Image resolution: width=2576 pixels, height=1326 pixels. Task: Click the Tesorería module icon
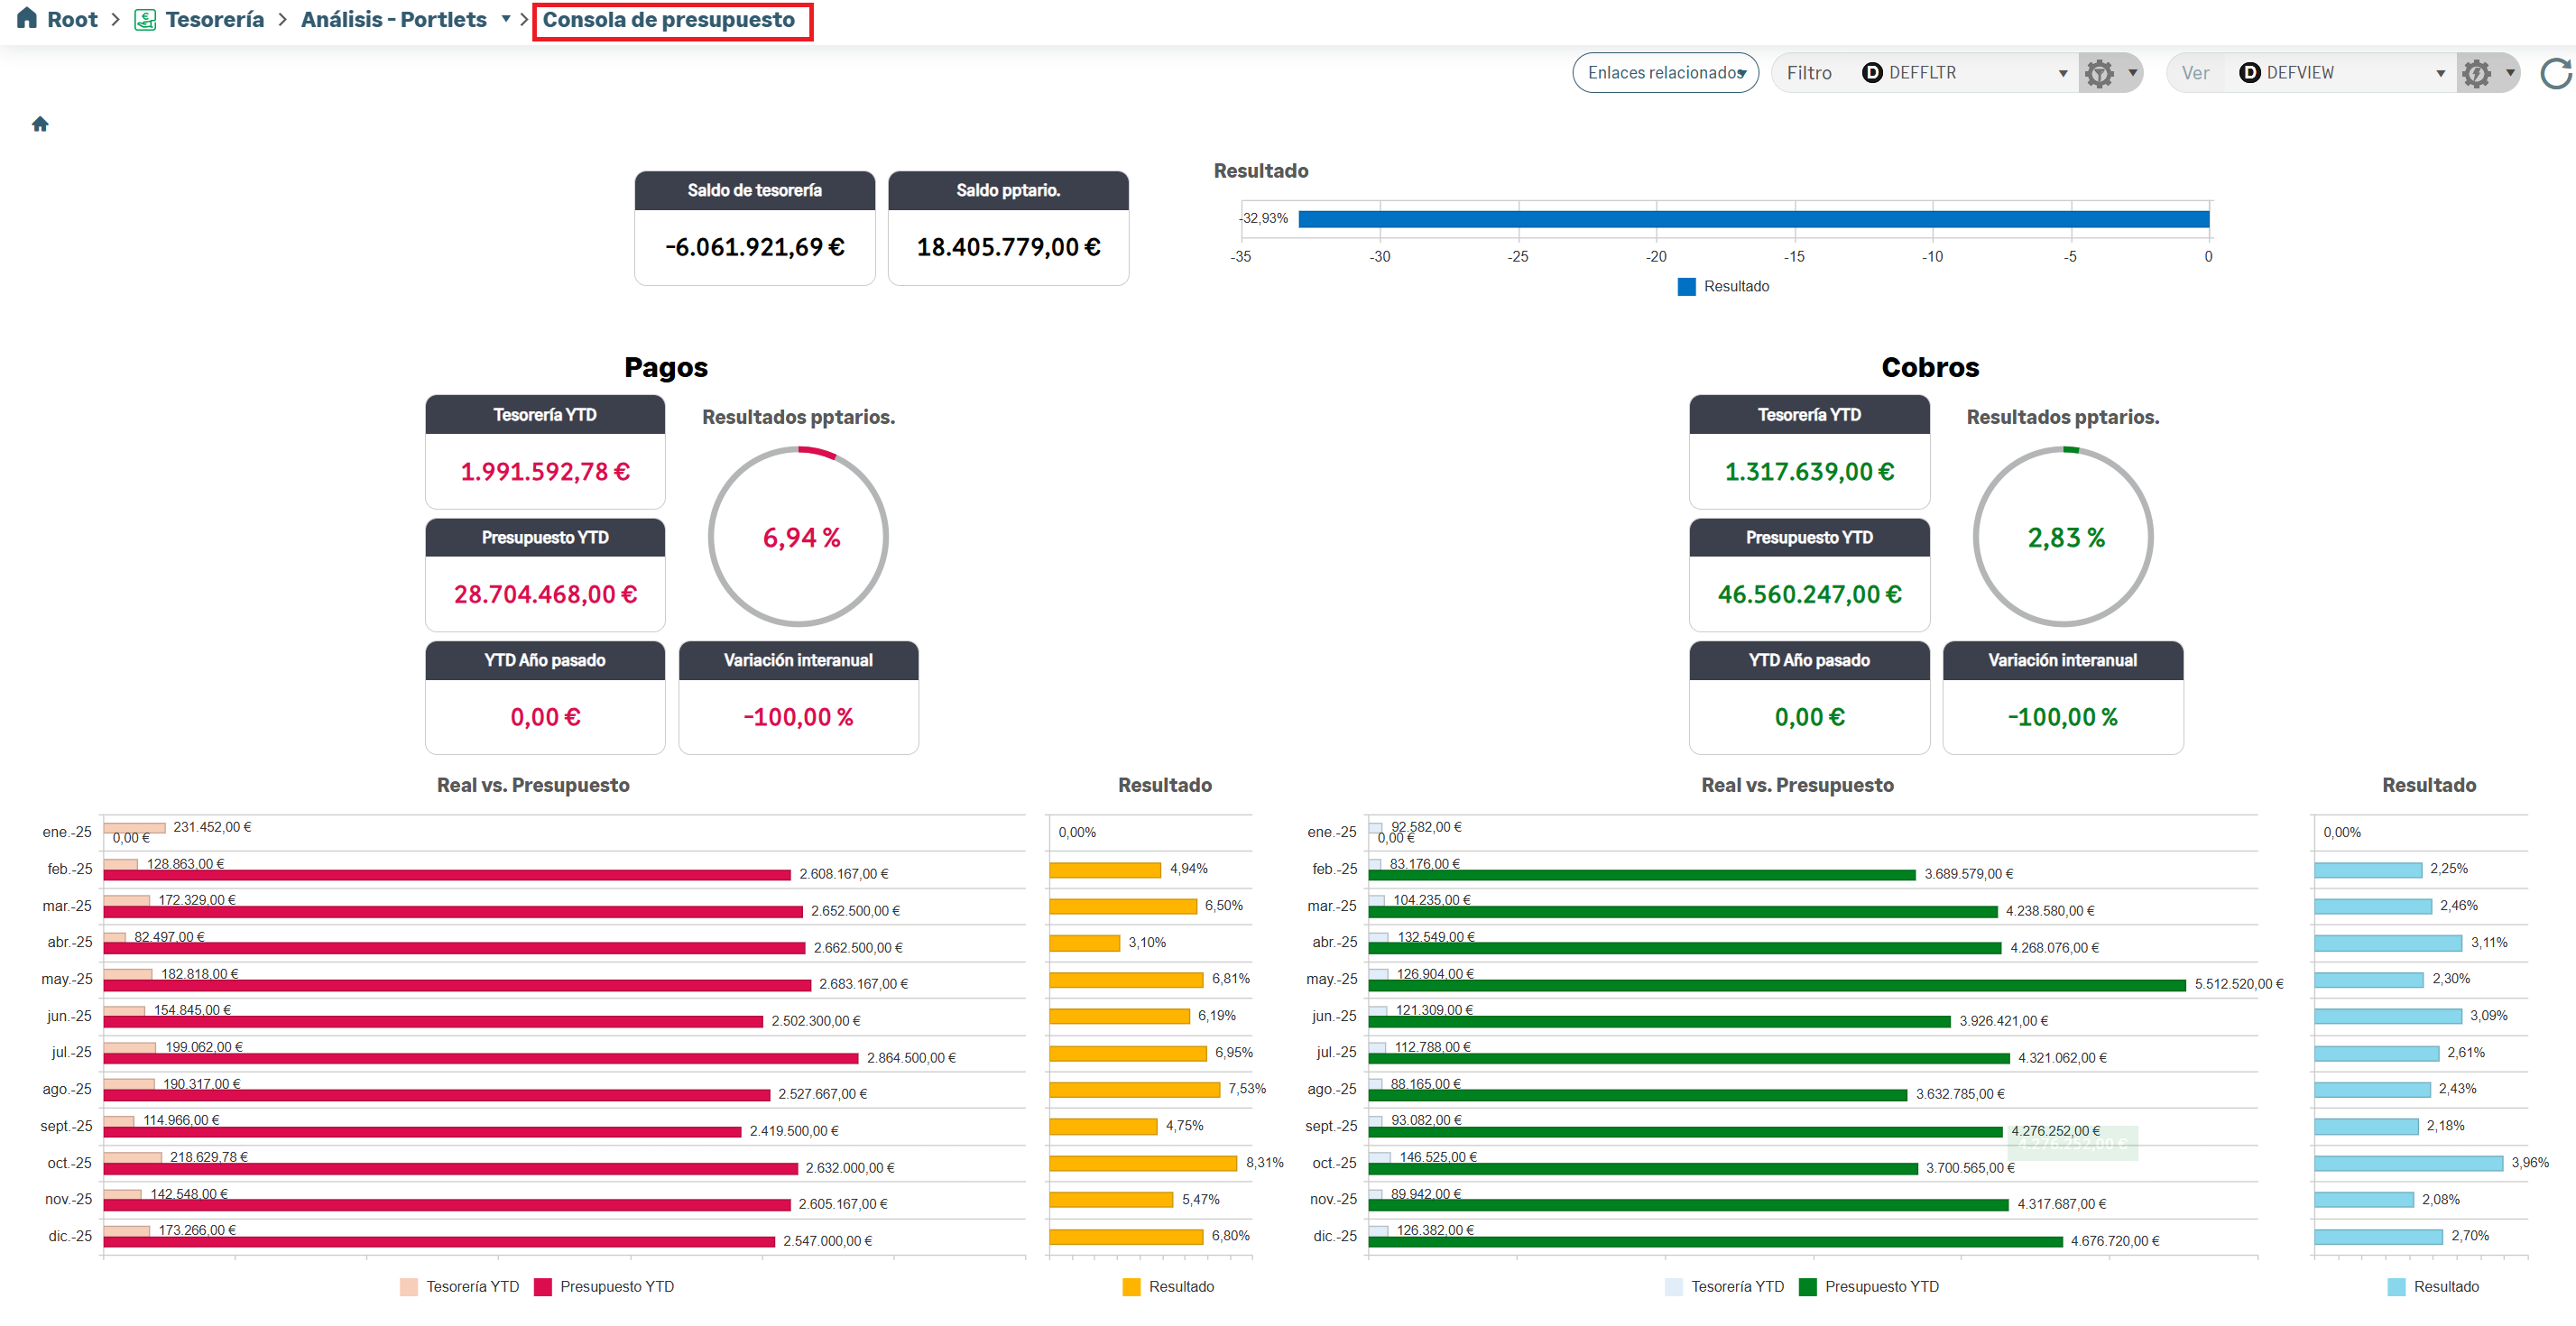(x=145, y=20)
